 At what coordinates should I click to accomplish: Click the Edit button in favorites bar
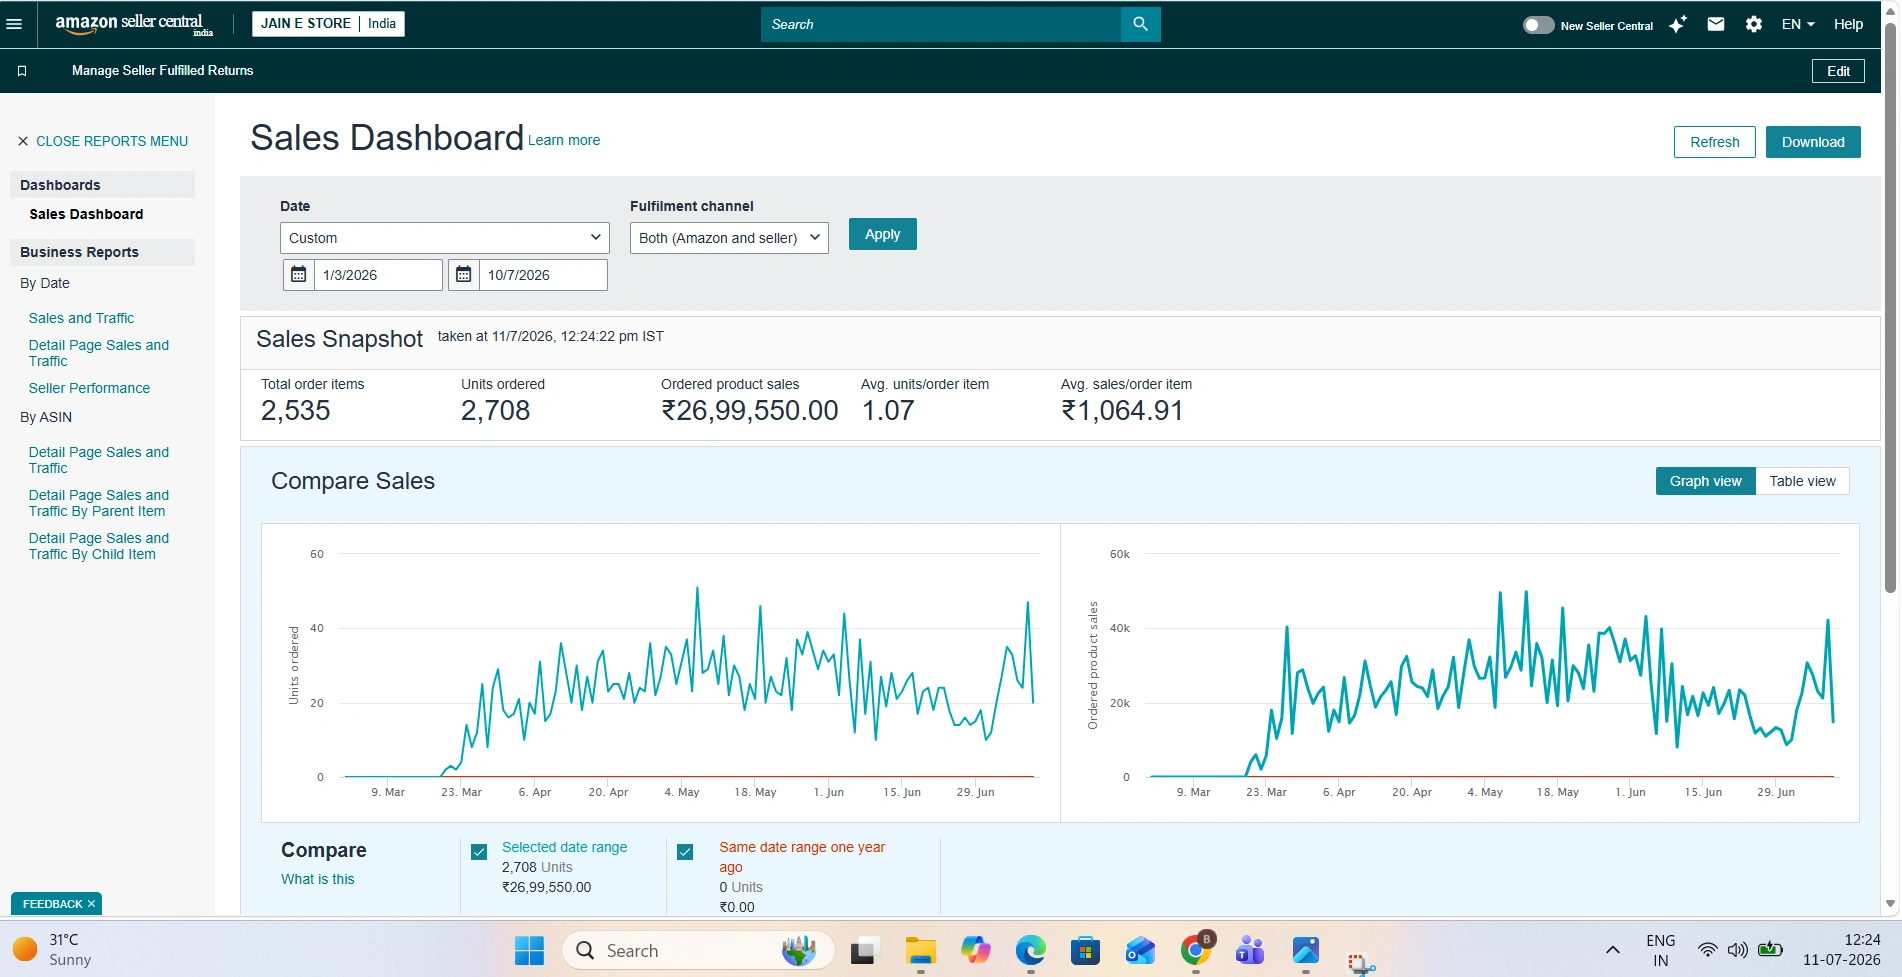tap(1838, 71)
